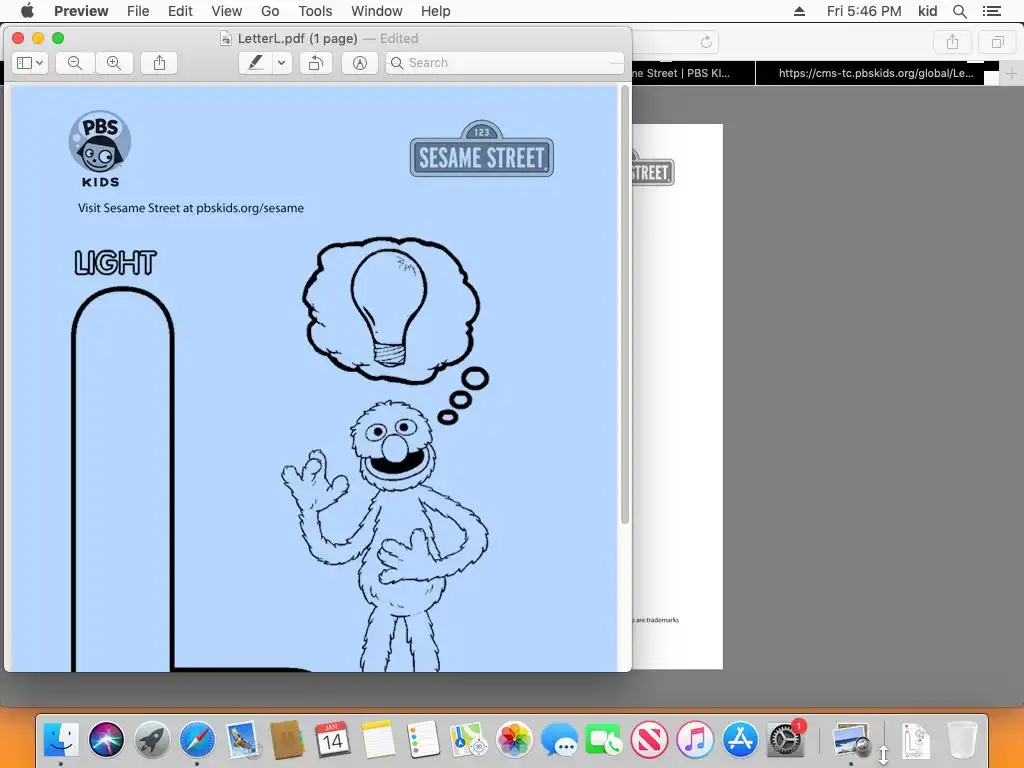Open News from the Dock
The height and width of the screenshot is (768, 1024).
(649, 739)
